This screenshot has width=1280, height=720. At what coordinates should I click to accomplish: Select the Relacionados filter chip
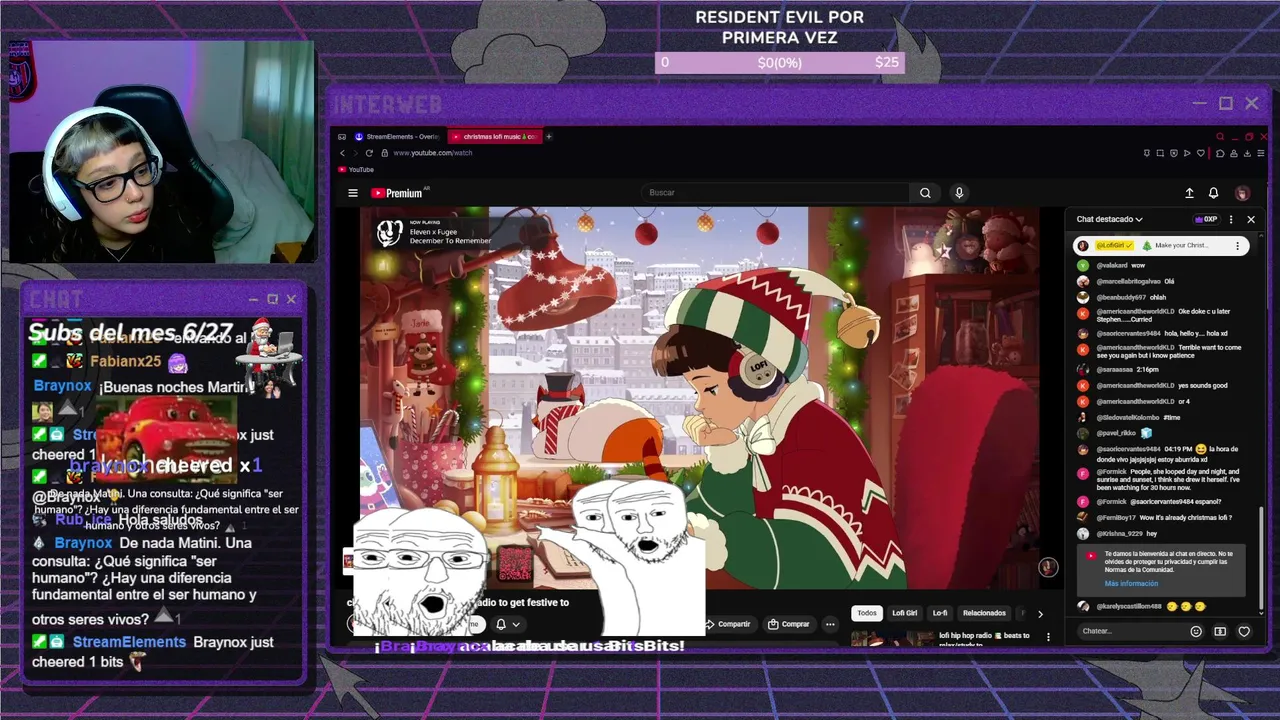[x=984, y=613]
